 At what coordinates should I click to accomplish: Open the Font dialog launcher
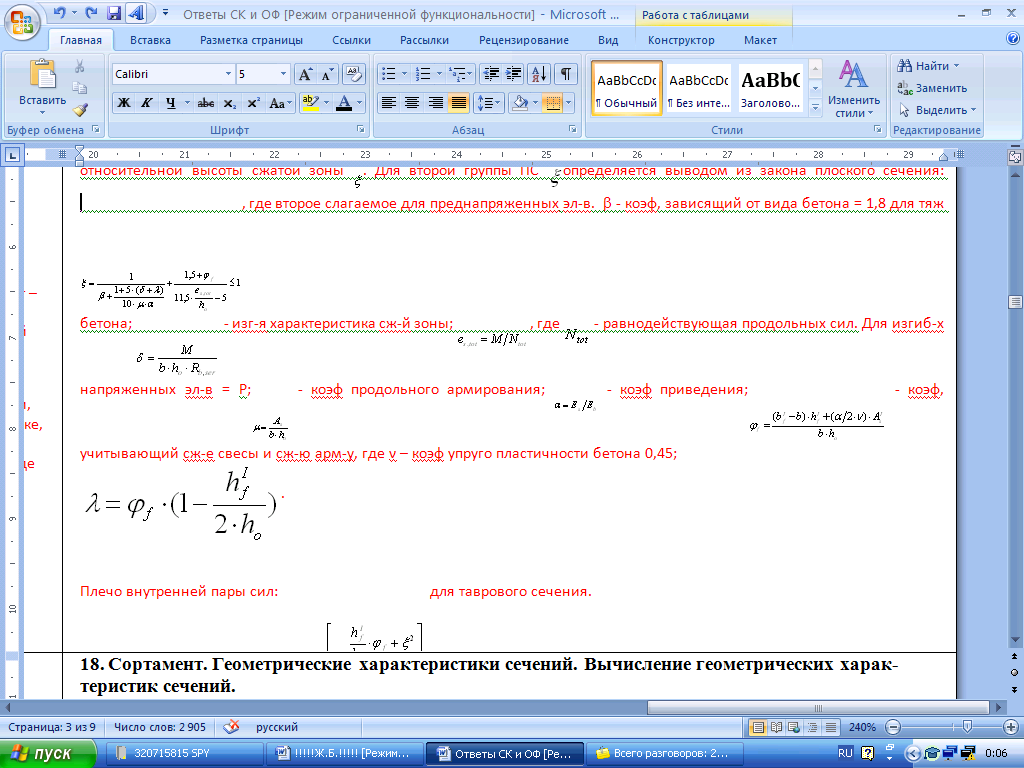(360, 129)
